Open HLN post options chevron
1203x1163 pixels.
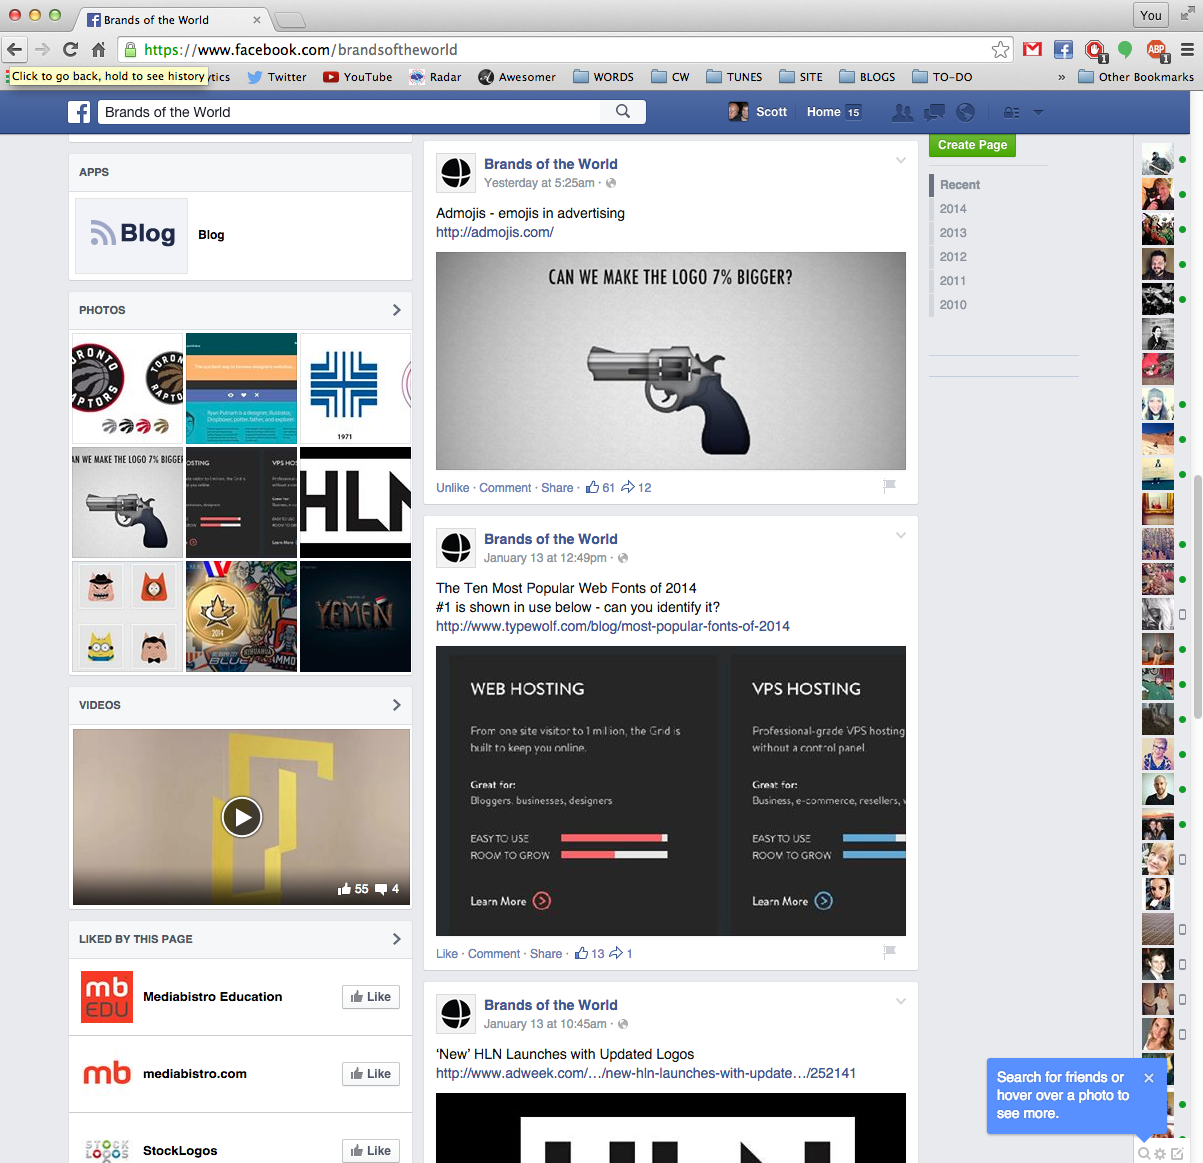pos(901,1001)
